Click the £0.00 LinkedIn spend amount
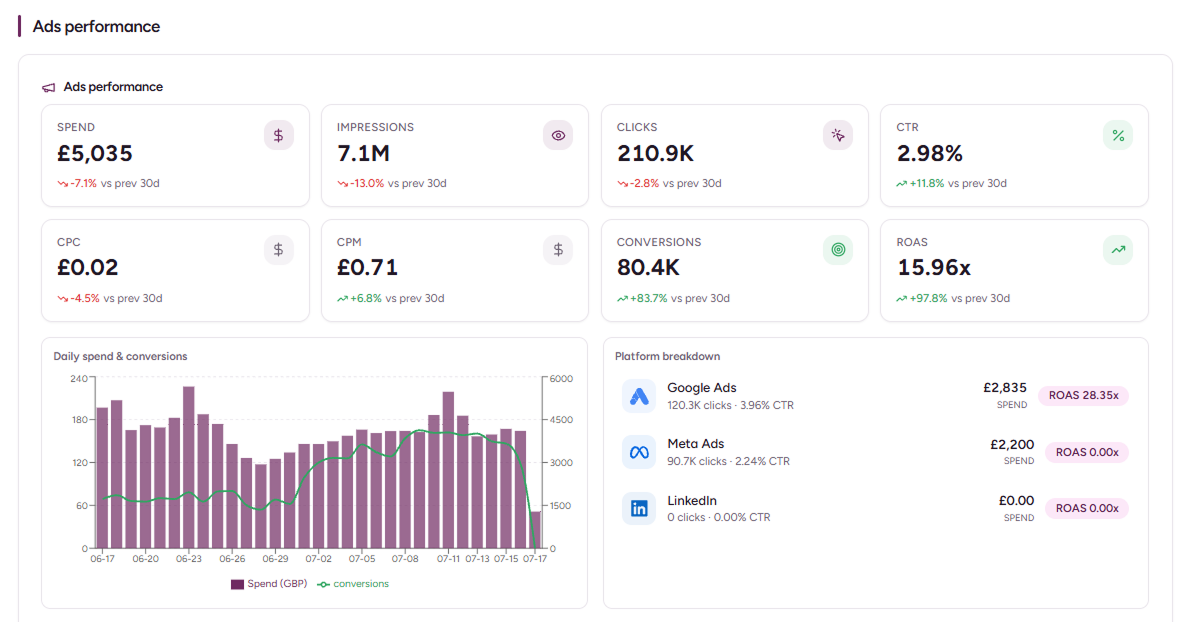This screenshot has height=622, width=1182. [1016, 501]
